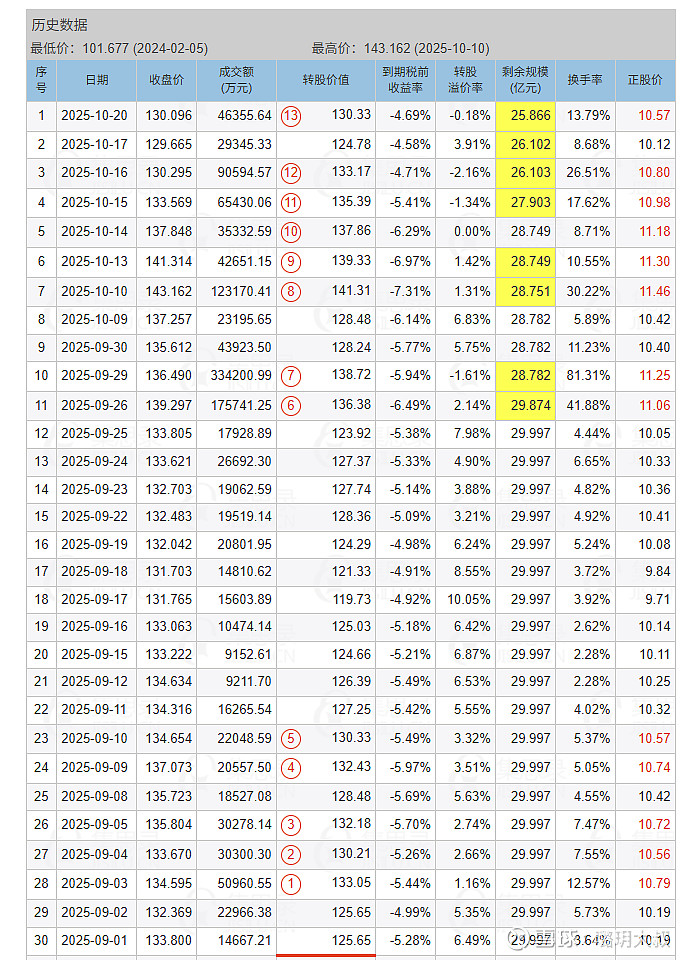690x960 pixels.
Task: Click the circled number 8 marker
Action: coord(291,291)
